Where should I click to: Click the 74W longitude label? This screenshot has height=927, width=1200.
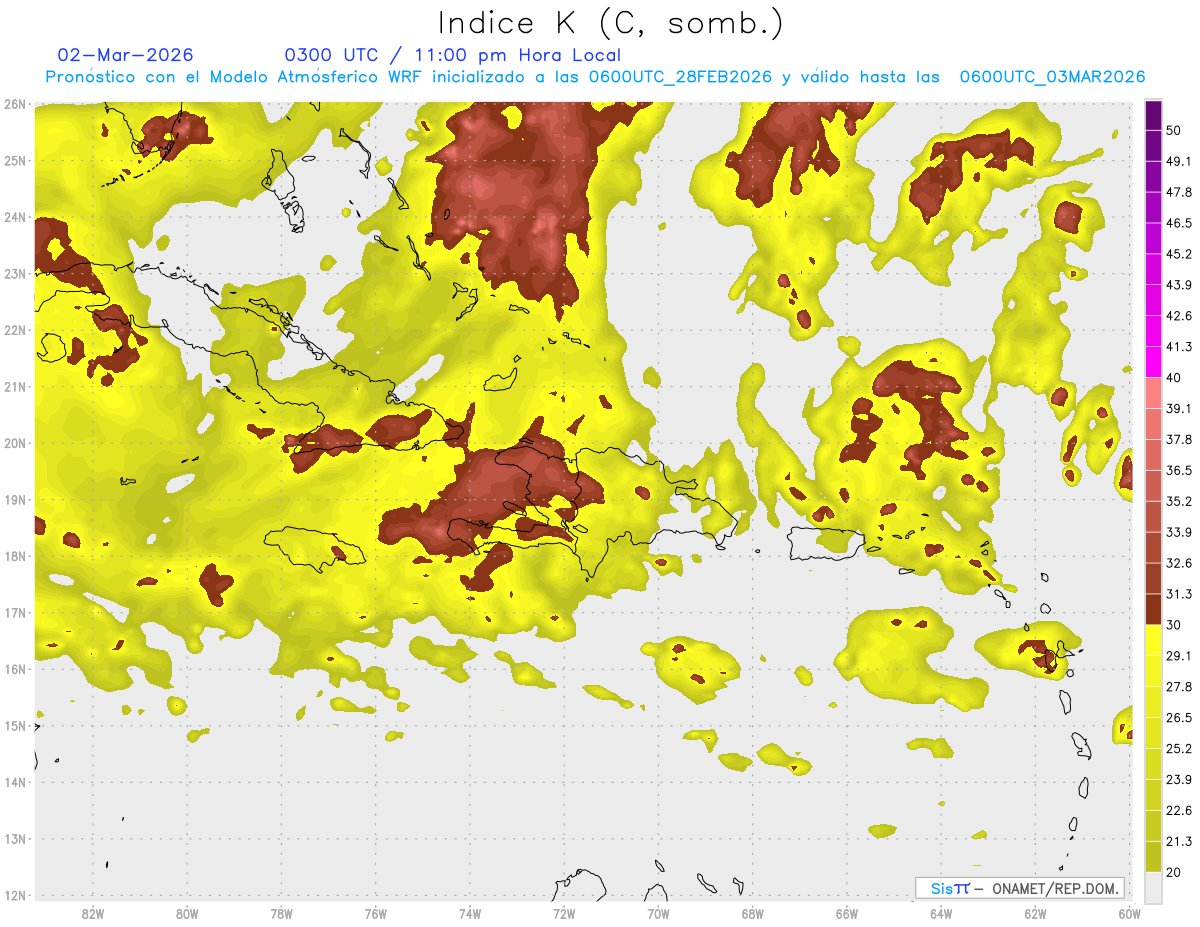point(470,913)
